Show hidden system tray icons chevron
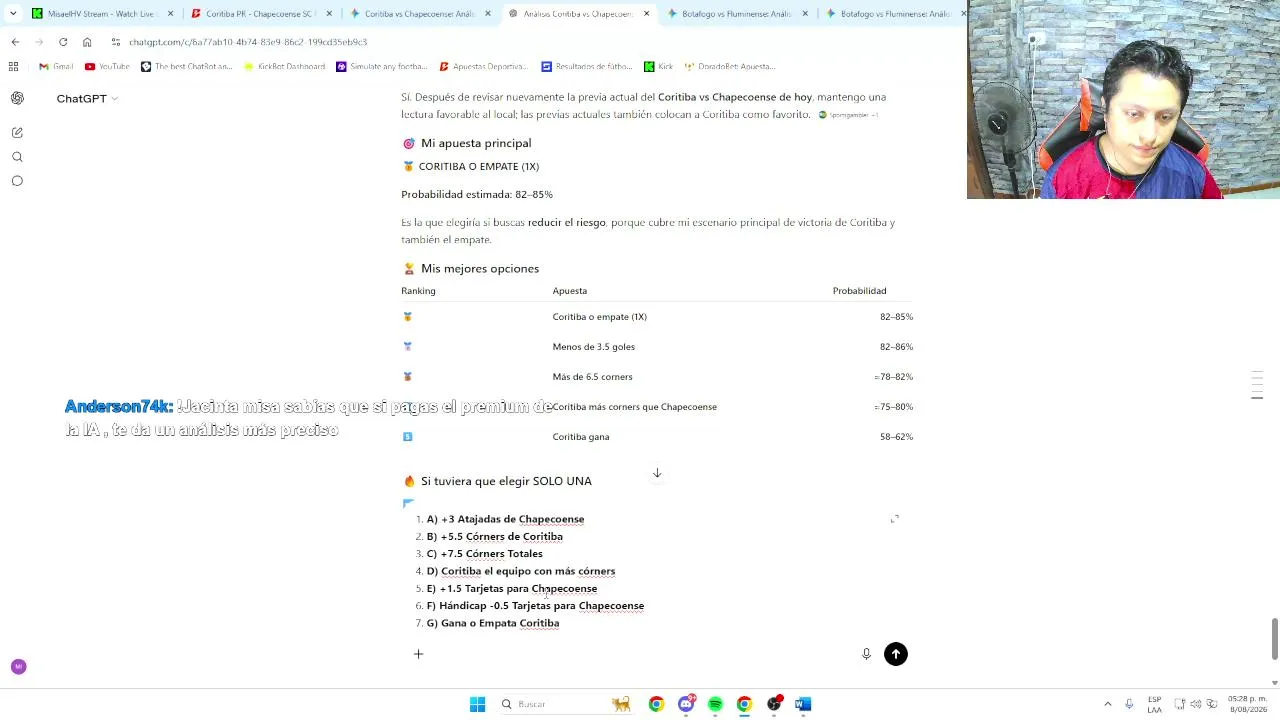 [1107, 704]
